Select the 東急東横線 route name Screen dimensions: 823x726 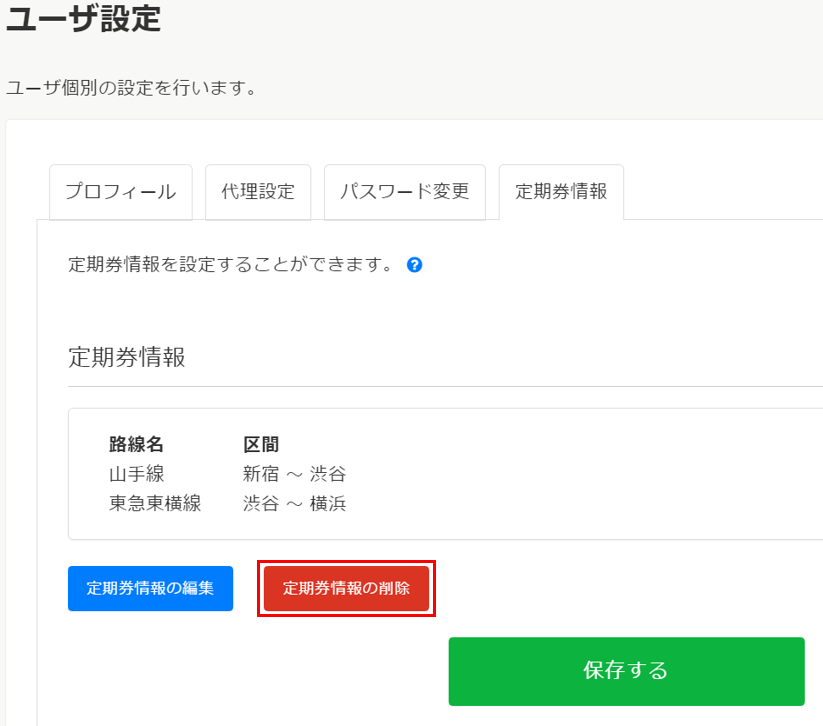[x=155, y=504]
